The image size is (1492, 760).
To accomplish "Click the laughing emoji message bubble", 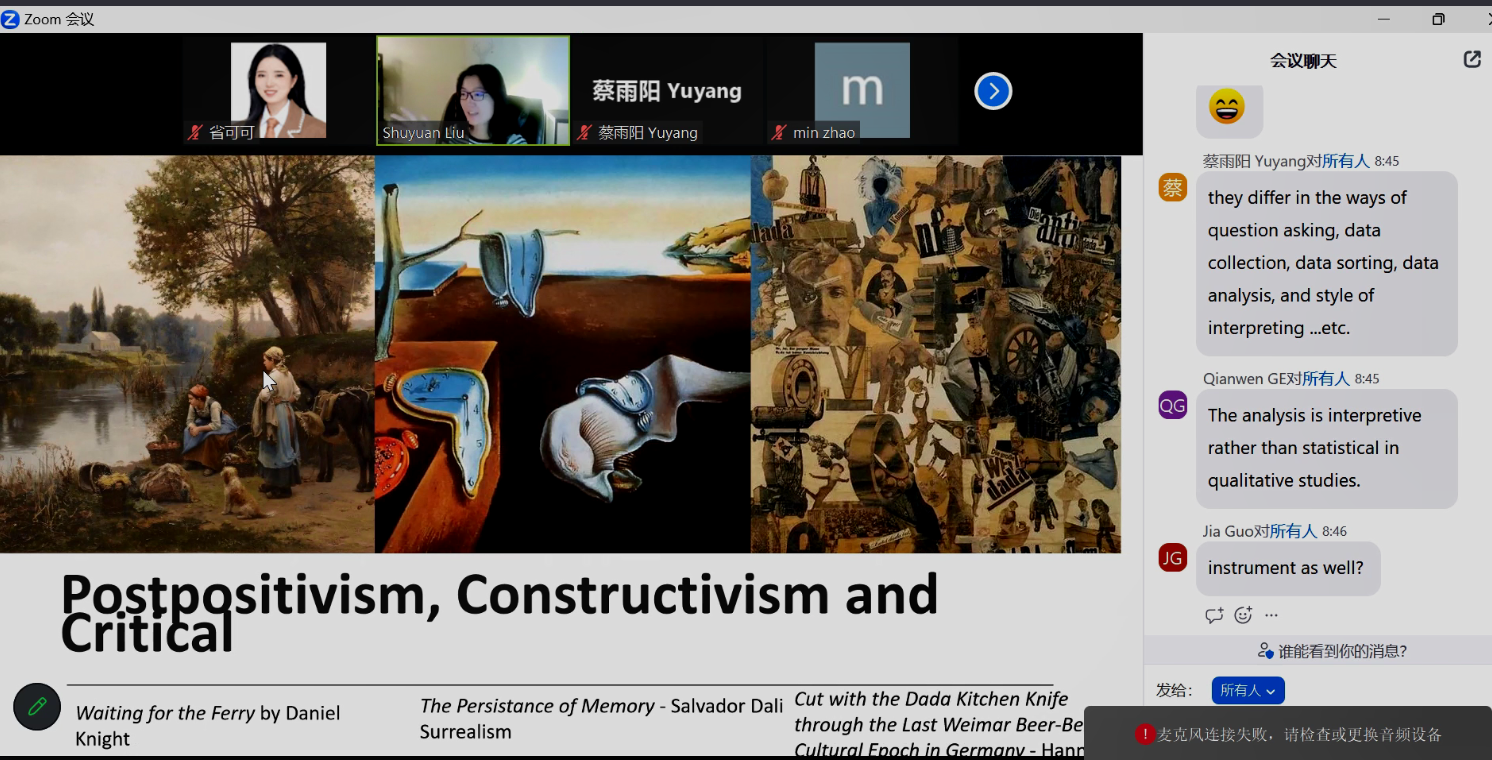I will 1228,107.
